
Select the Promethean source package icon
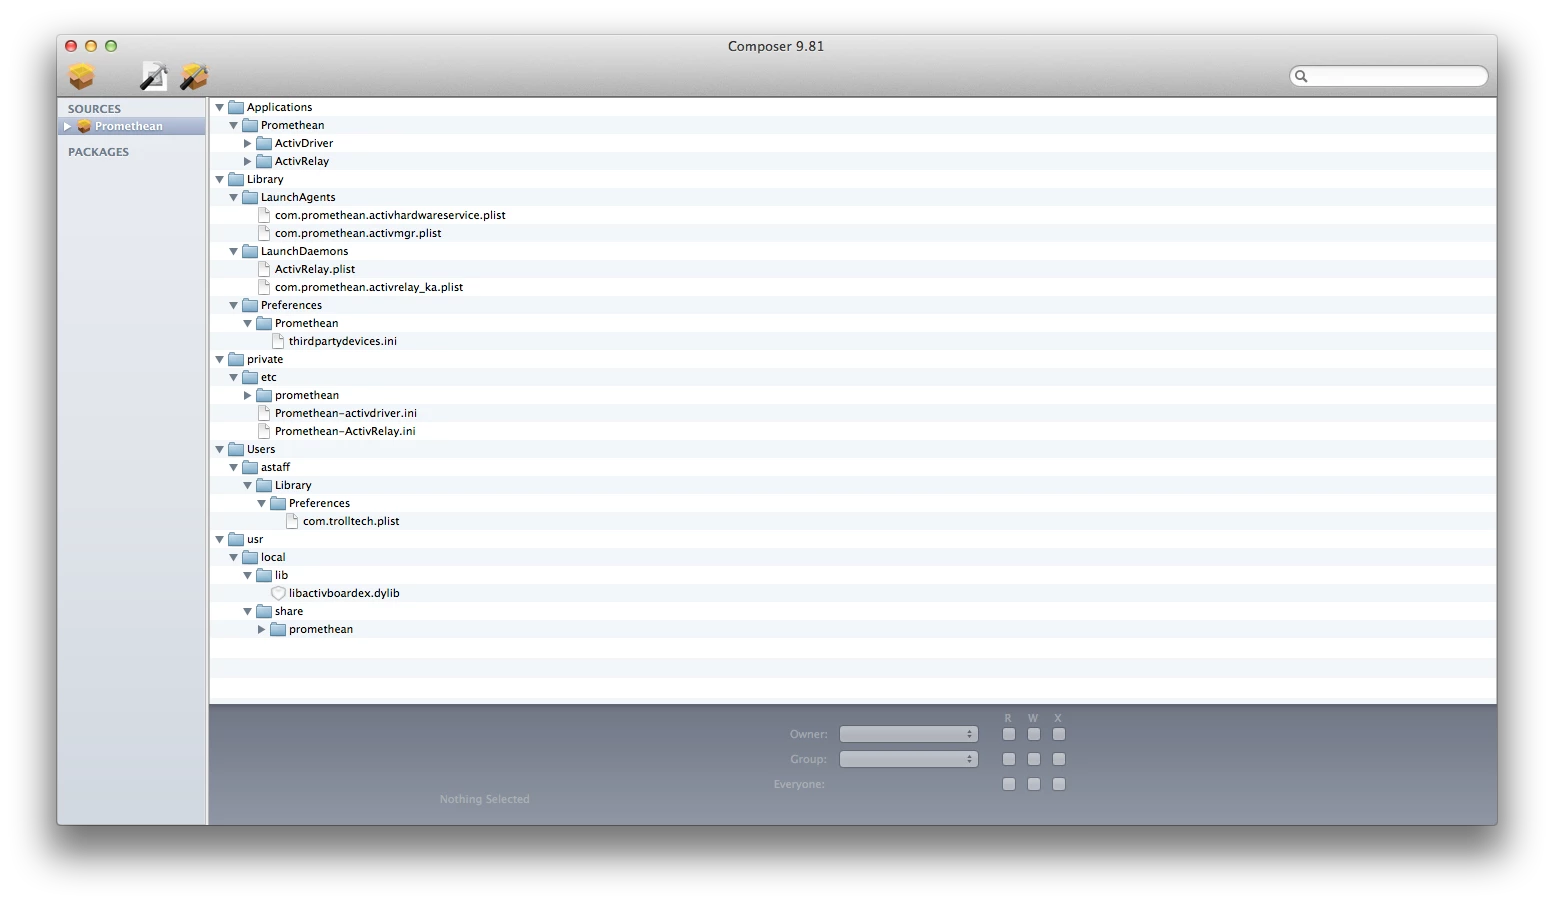(x=85, y=127)
